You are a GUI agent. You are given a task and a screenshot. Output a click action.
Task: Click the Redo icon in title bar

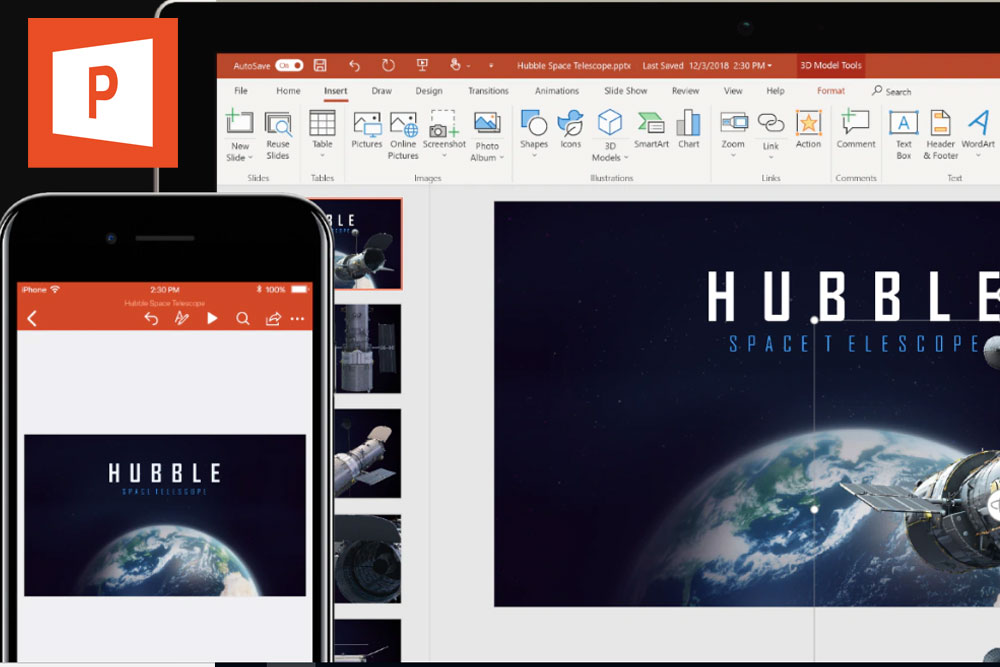pos(388,65)
